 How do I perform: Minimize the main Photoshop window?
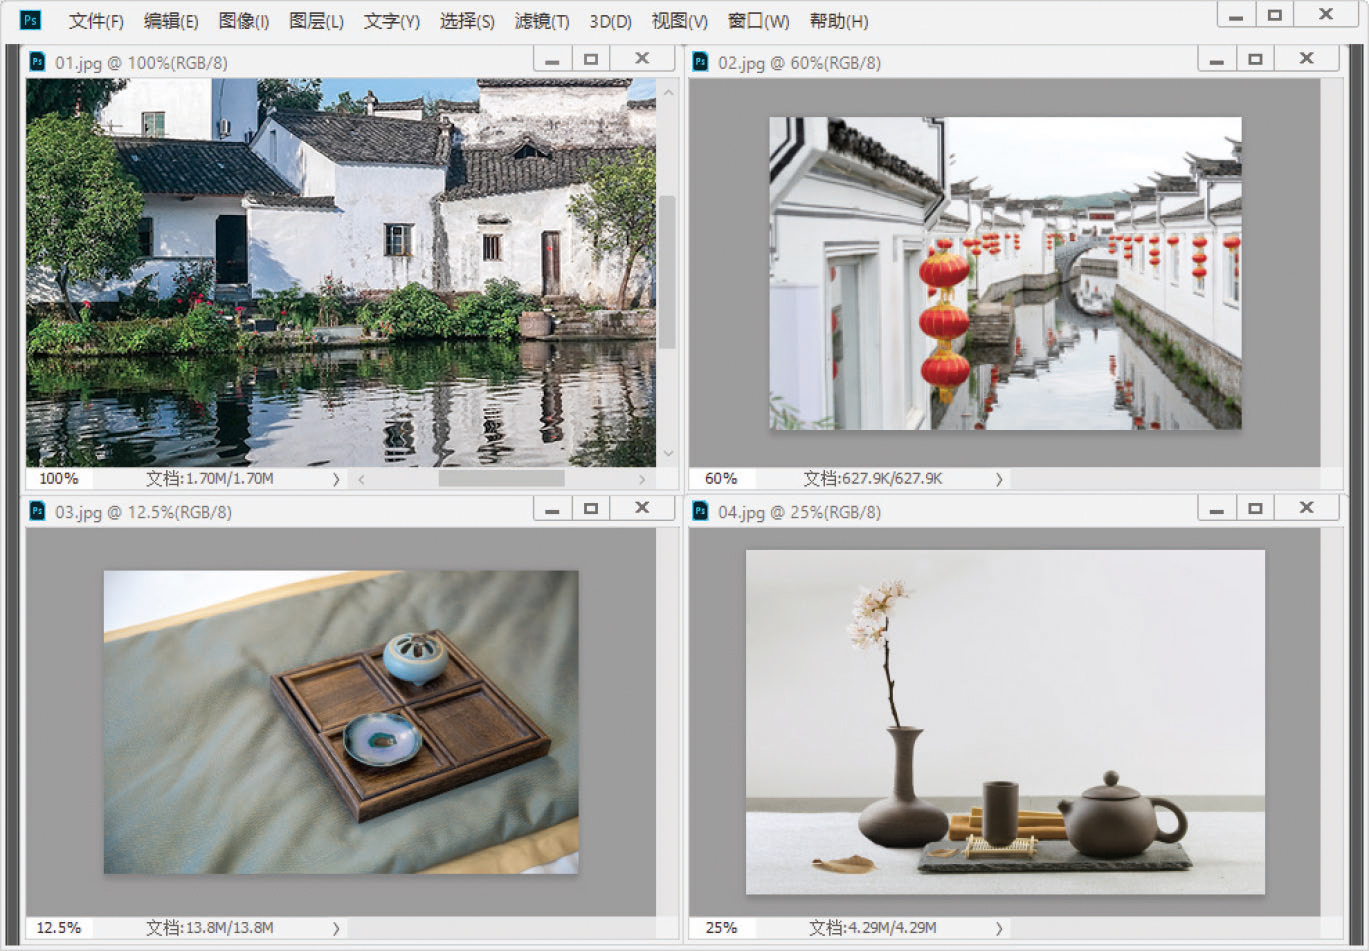pyautogui.click(x=1236, y=15)
